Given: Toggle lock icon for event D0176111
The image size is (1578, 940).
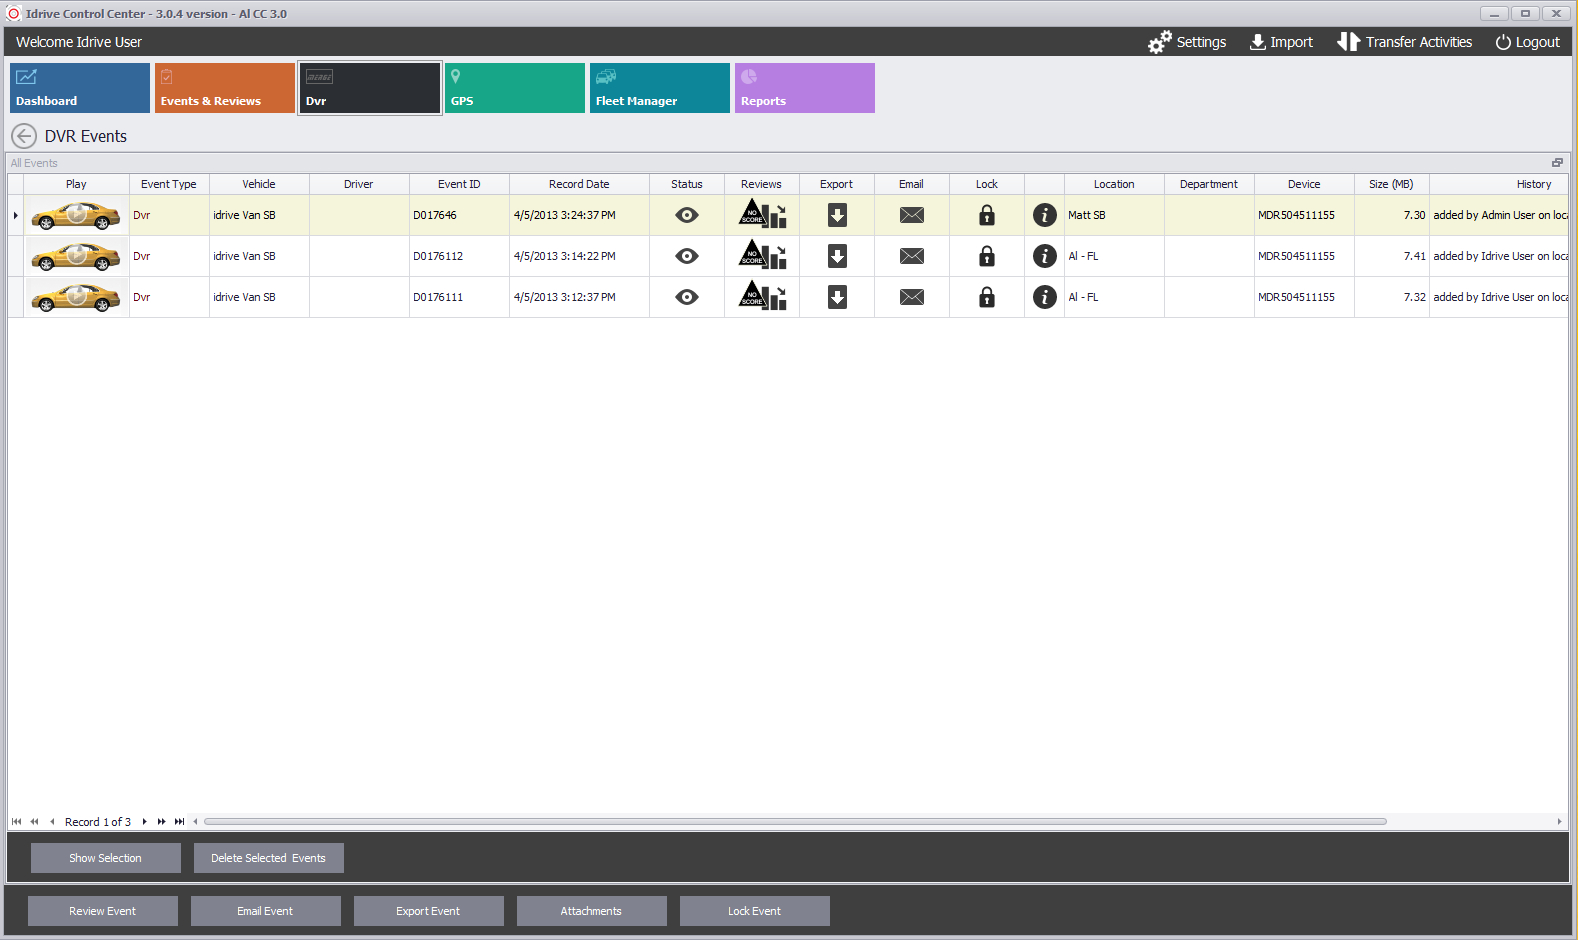Looking at the screenshot, I should click(986, 297).
